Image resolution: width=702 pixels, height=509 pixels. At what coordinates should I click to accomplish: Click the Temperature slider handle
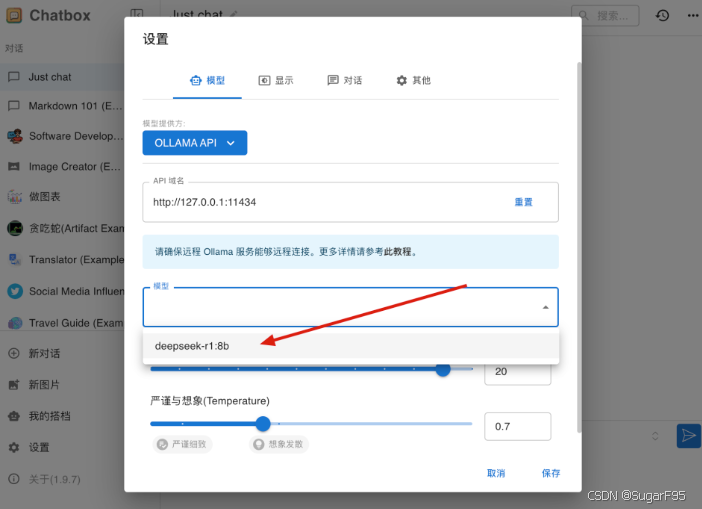pos(263,423)
